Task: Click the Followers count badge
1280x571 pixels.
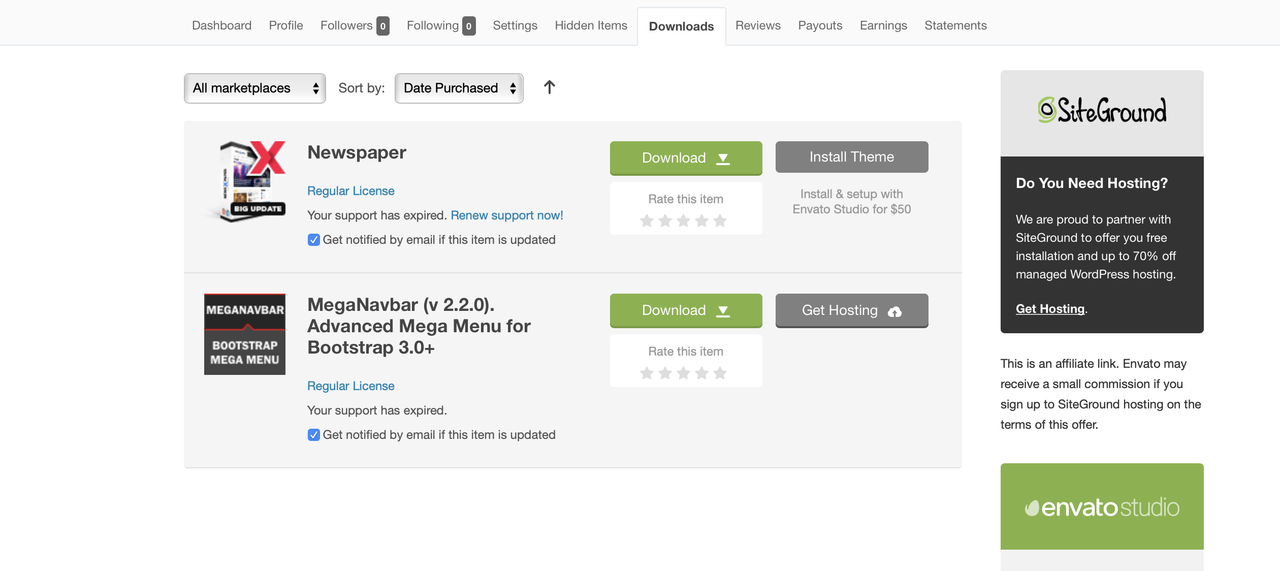Action: (x=383, y=26)
